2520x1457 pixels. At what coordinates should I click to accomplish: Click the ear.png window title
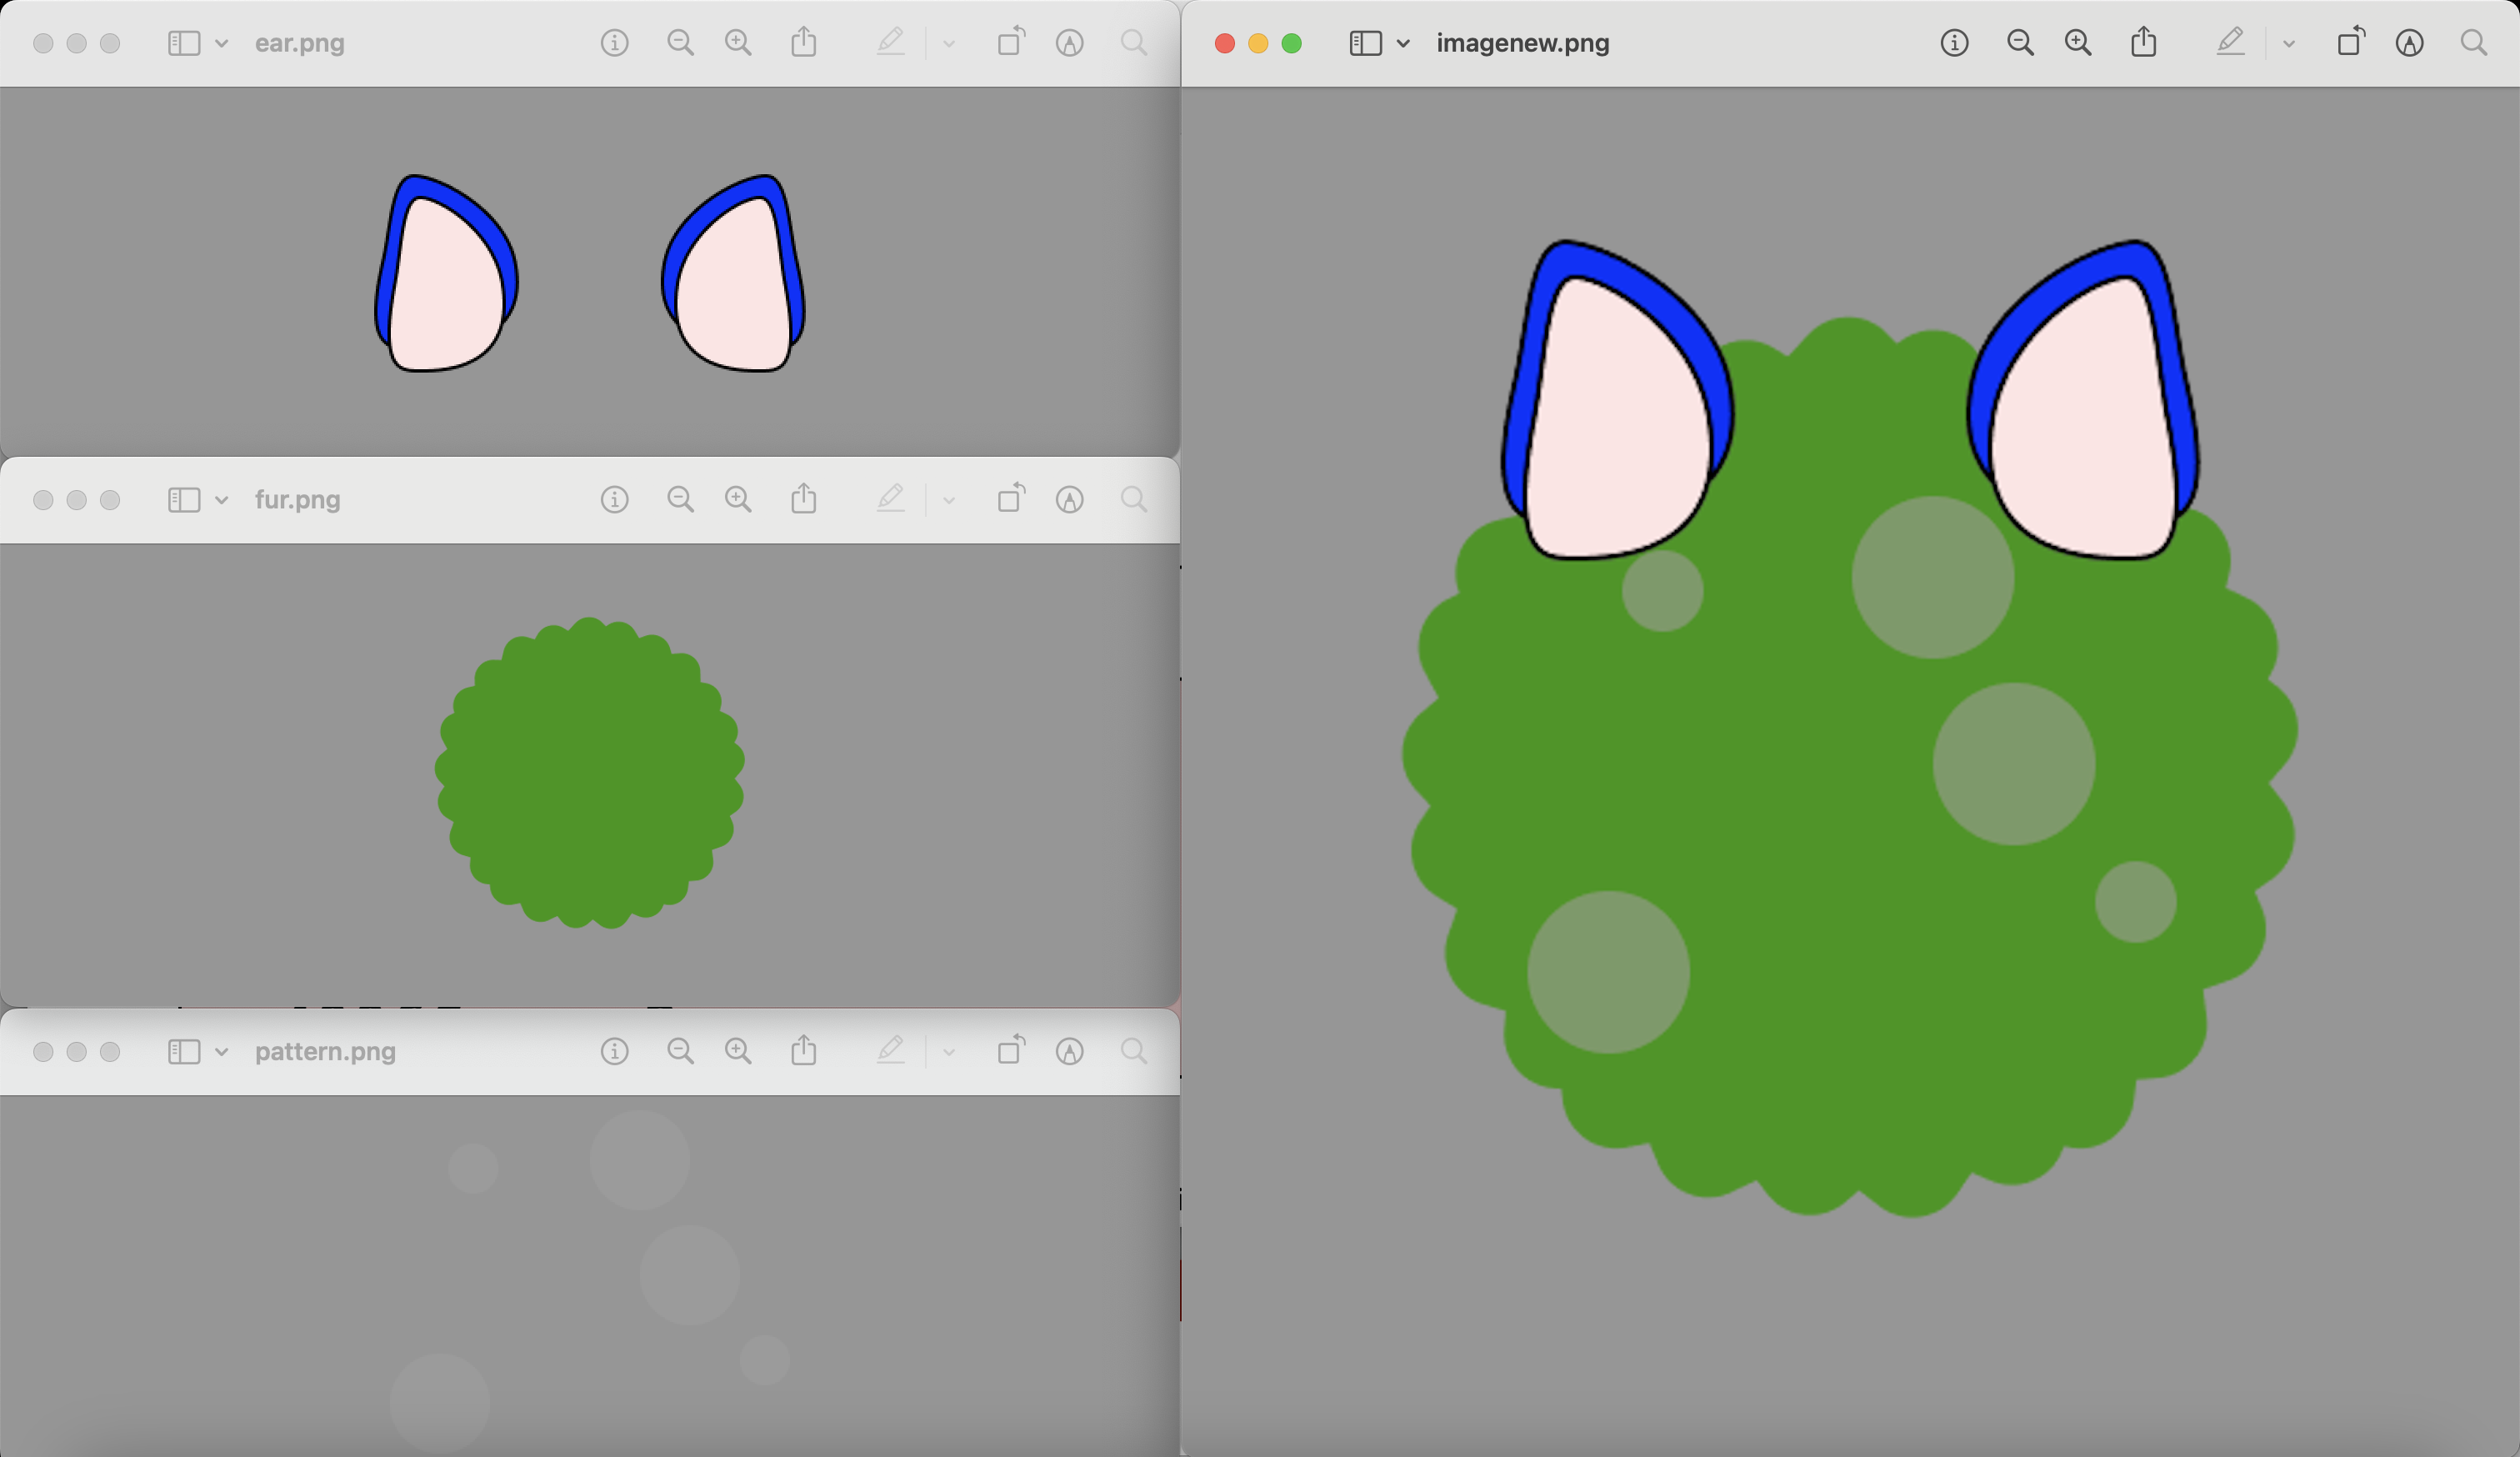300,43
